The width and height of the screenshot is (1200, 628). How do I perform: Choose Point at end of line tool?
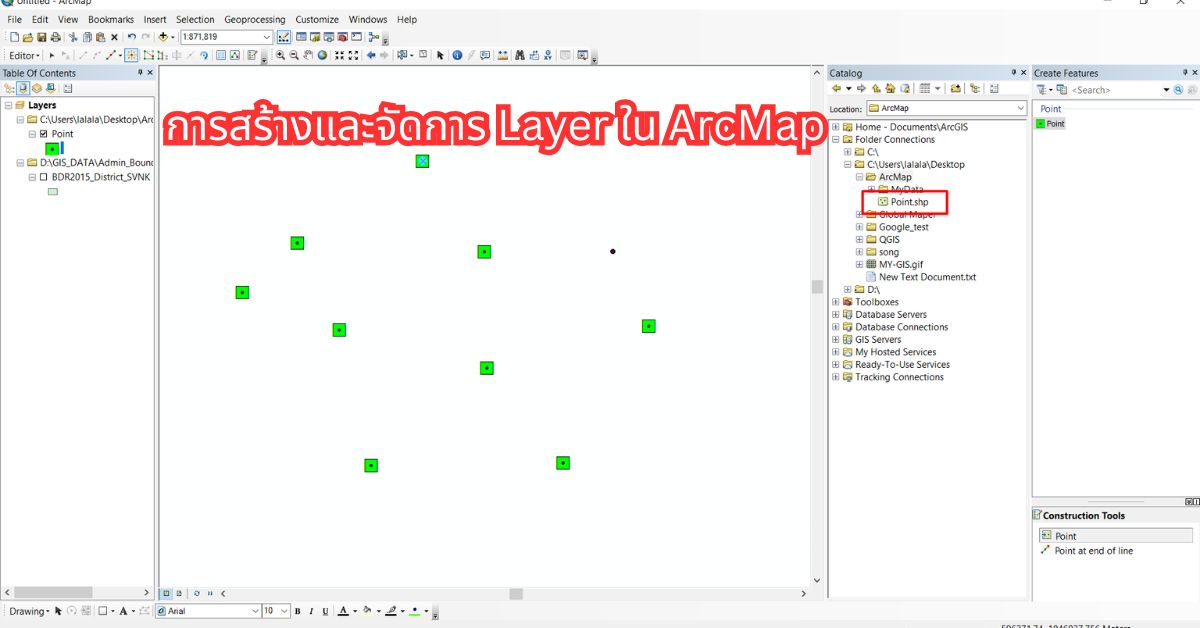point(1087,551)
